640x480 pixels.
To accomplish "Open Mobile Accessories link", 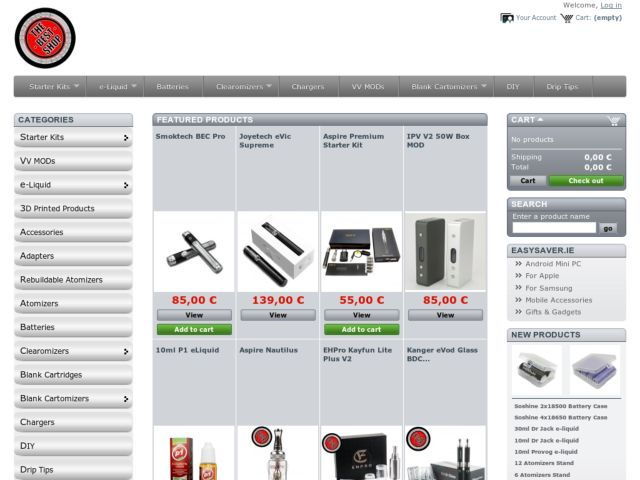I will pos(558,300).
